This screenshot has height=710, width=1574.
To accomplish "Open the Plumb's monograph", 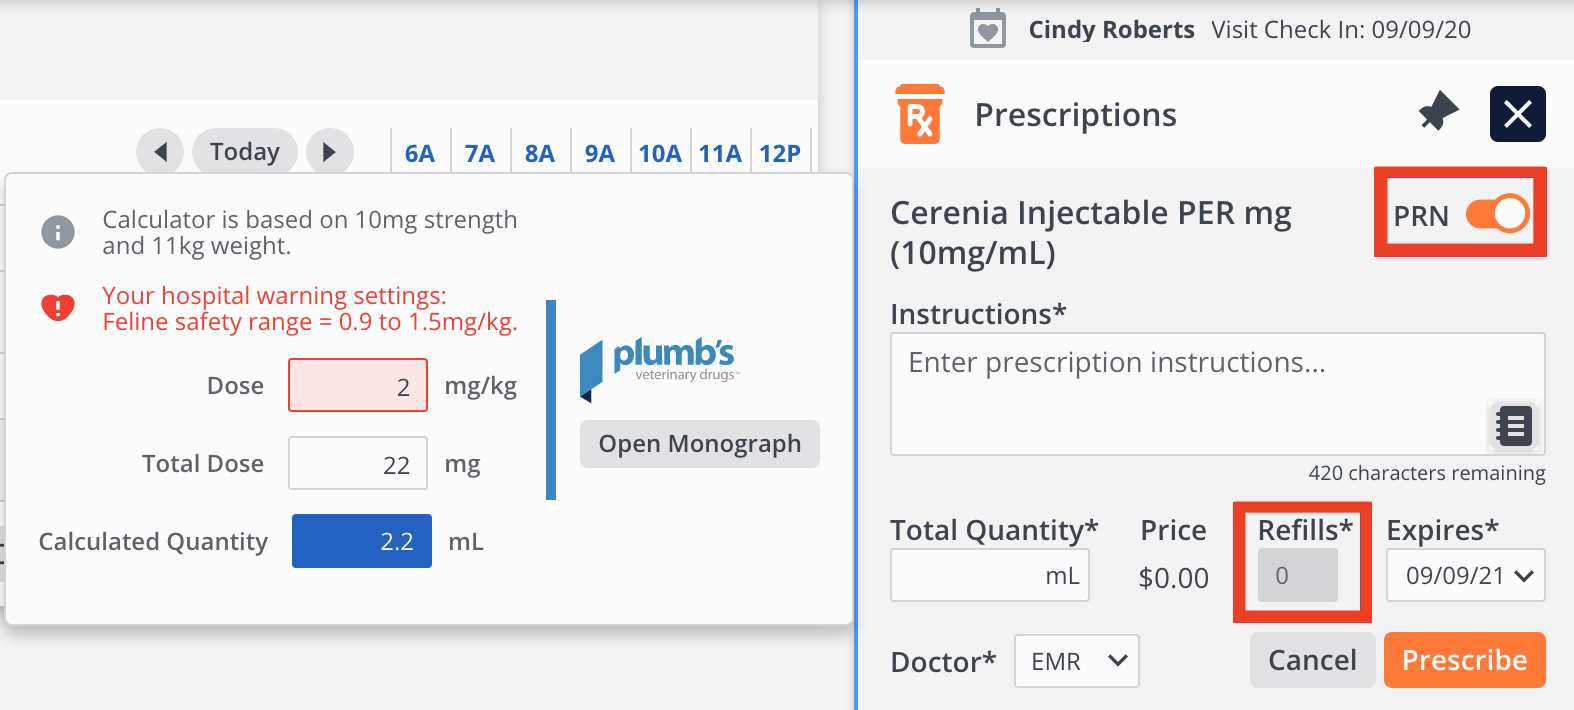I will point(699,444).
